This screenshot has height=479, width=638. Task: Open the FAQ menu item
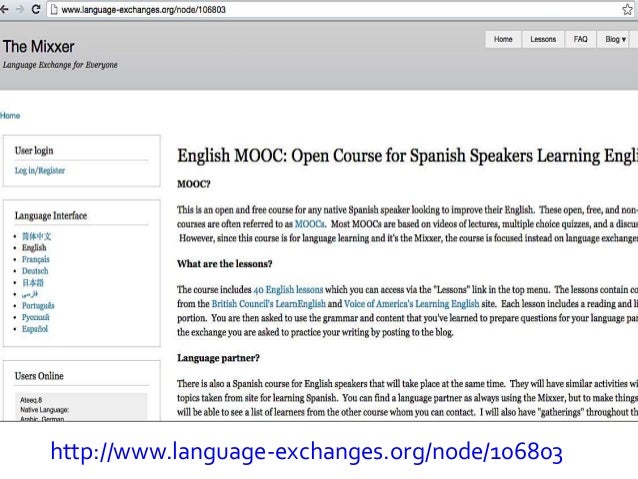[580, 39]
